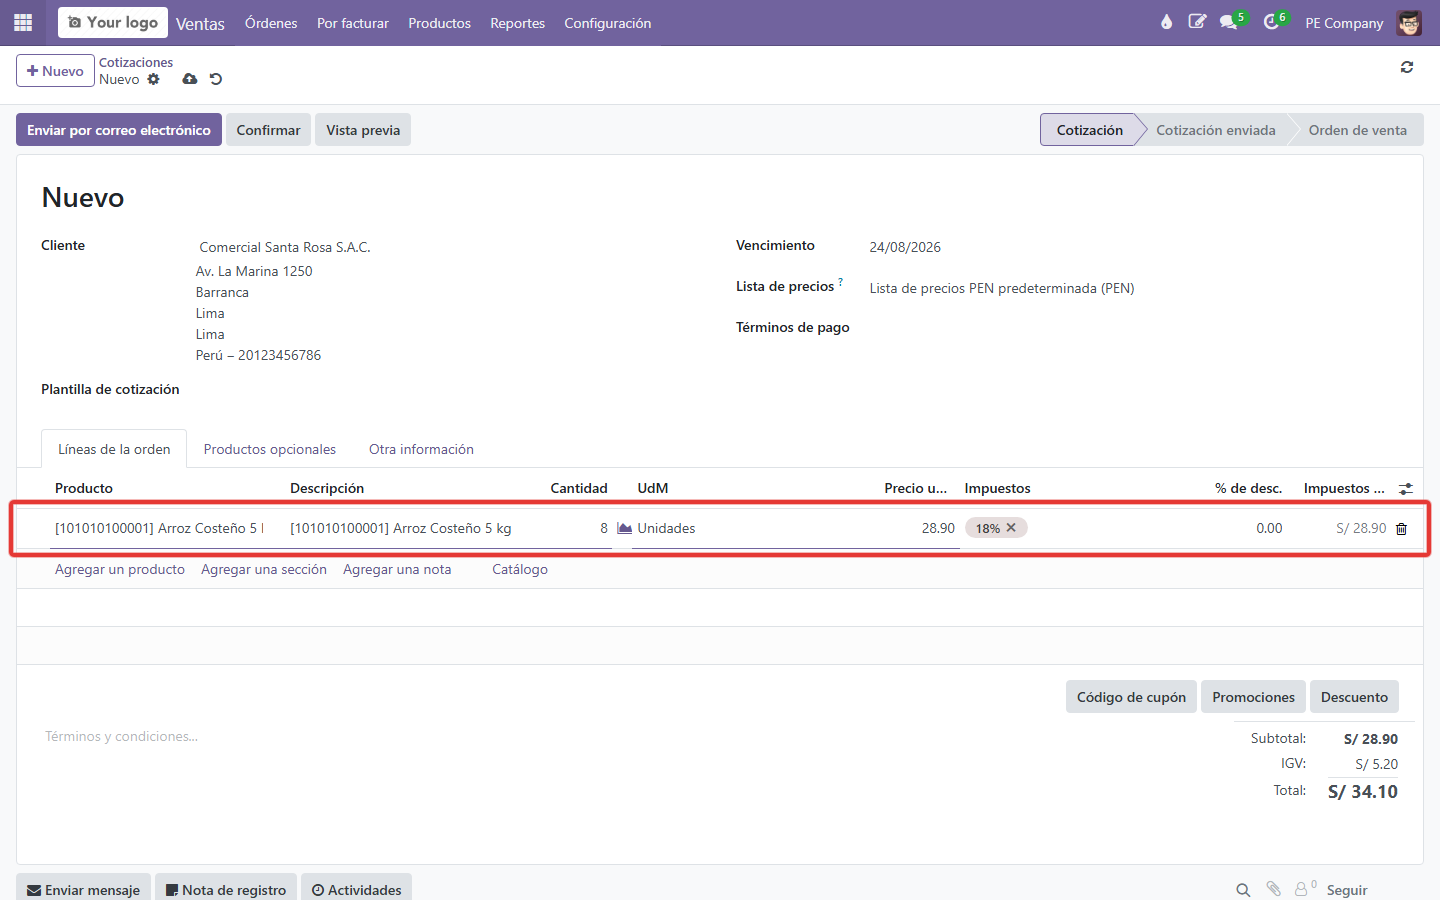Open the user avatar menu

tap(1410, 22)
